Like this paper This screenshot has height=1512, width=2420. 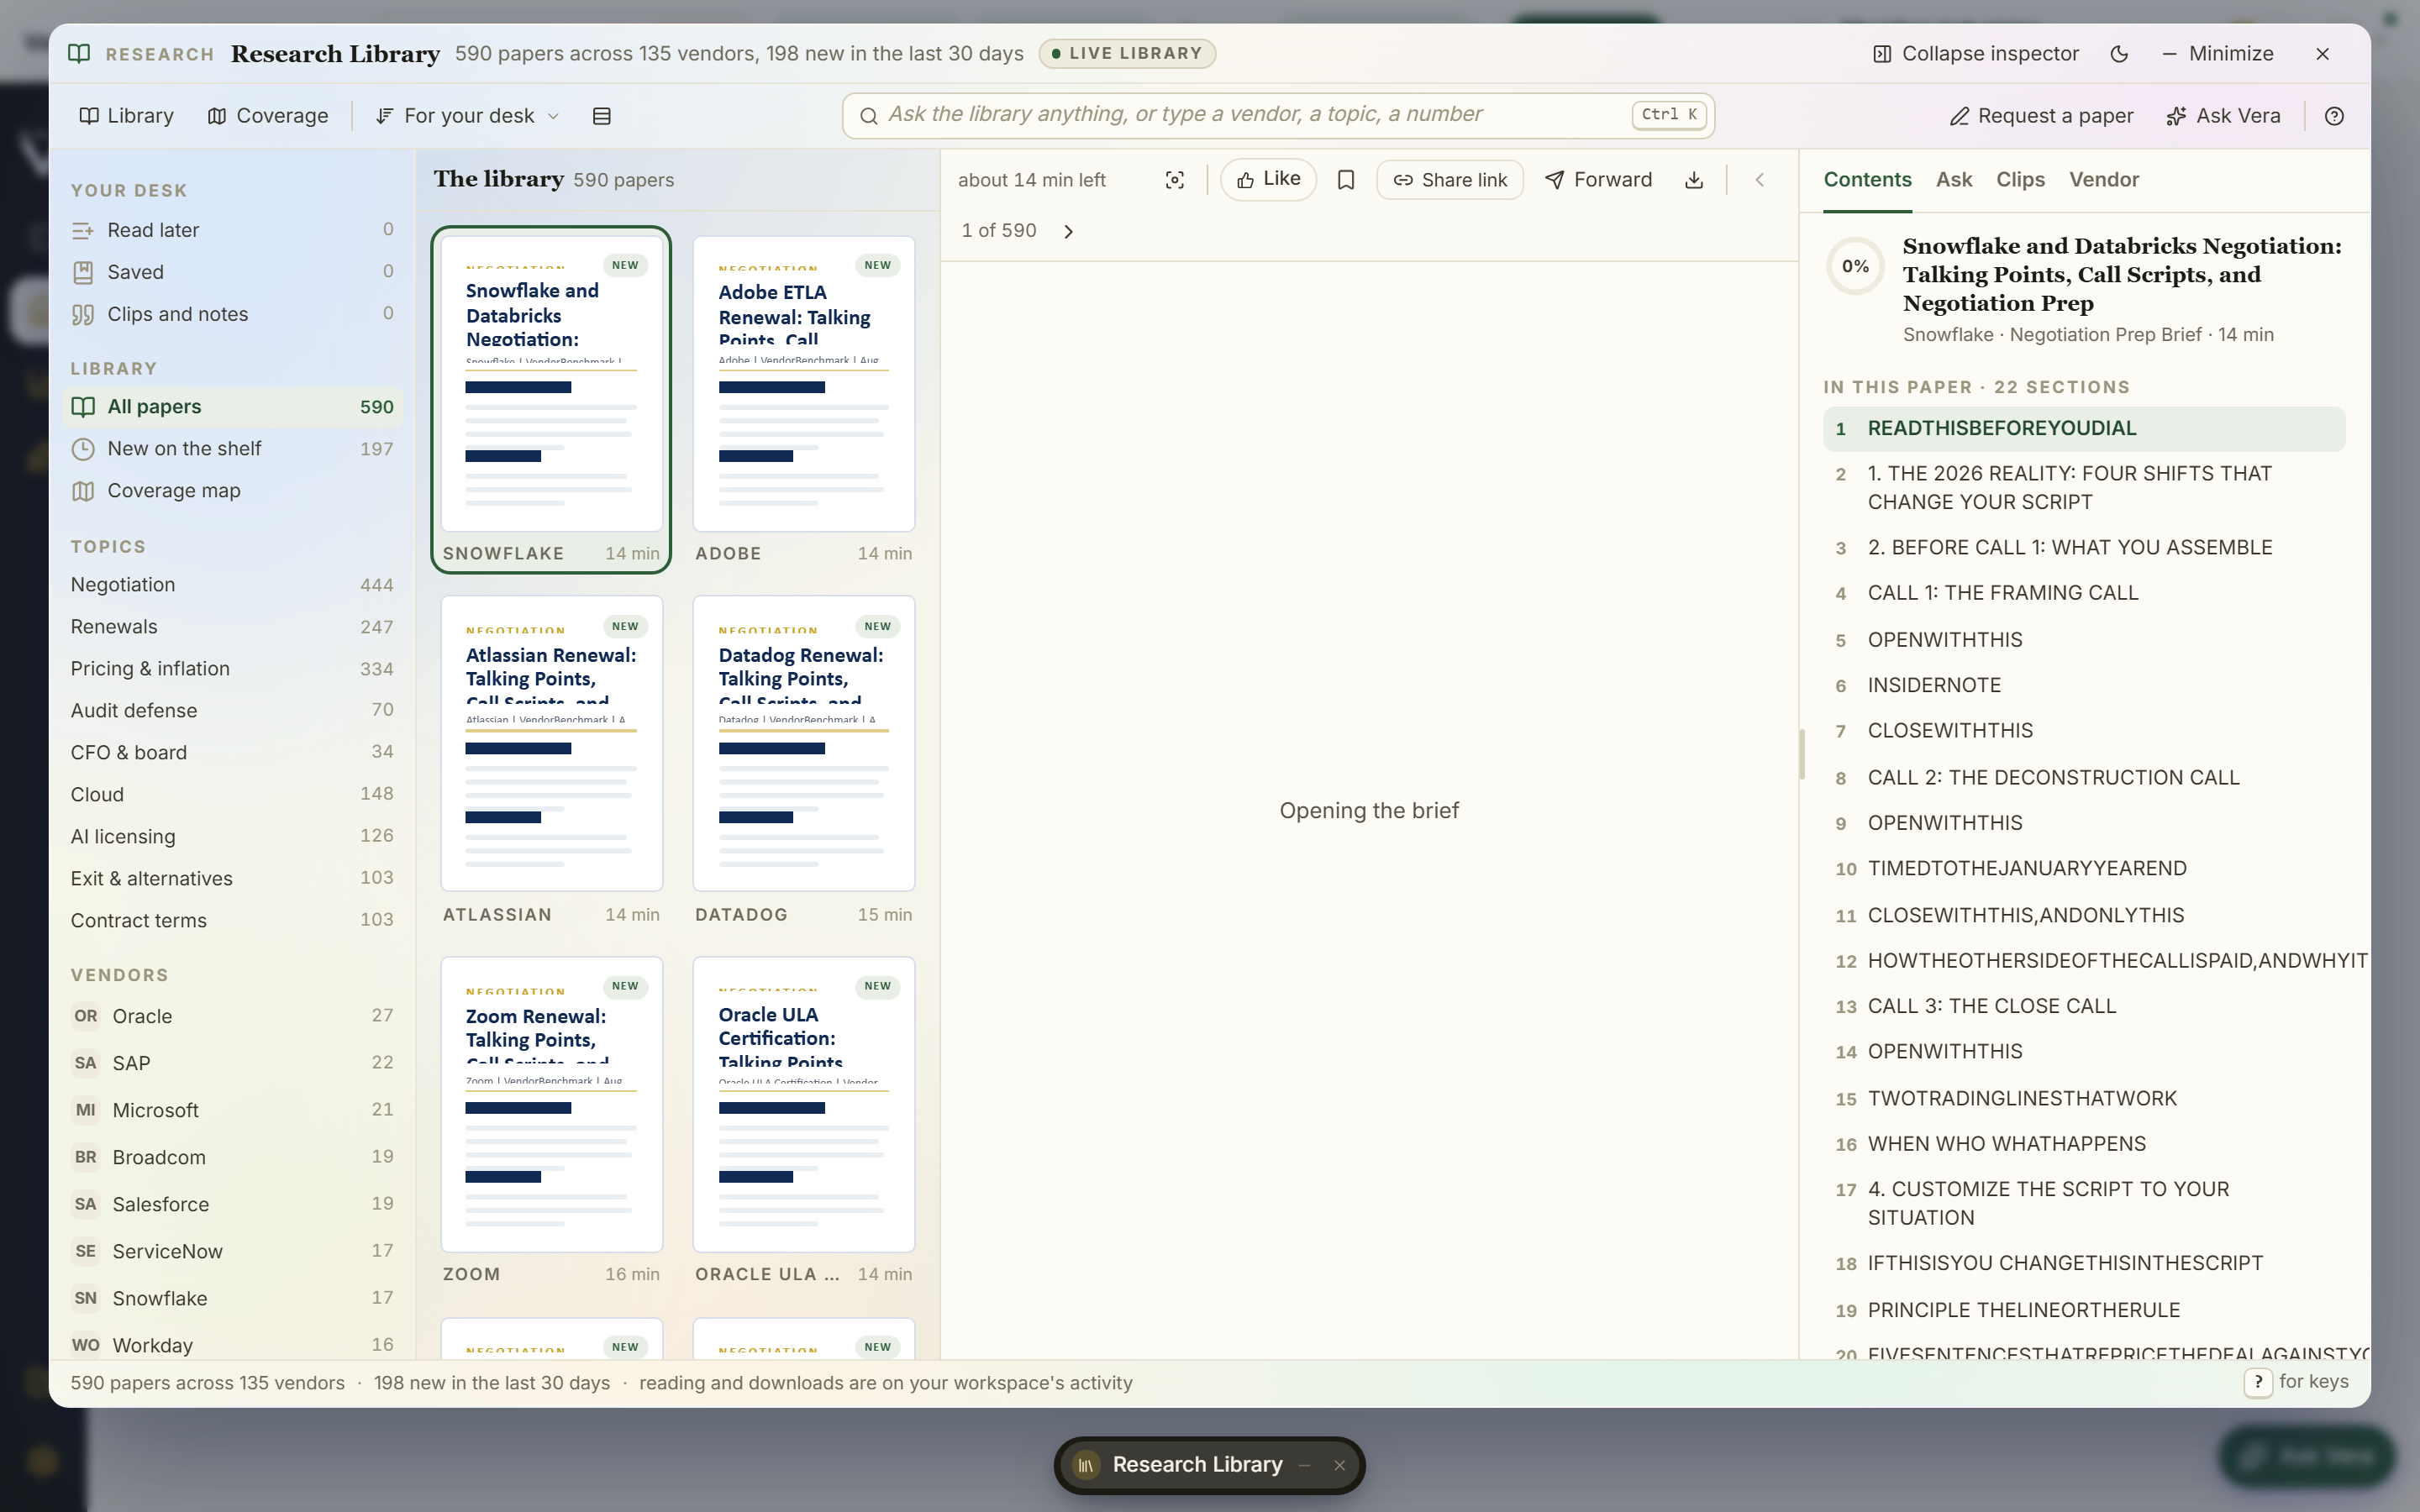pos(1268,180)
